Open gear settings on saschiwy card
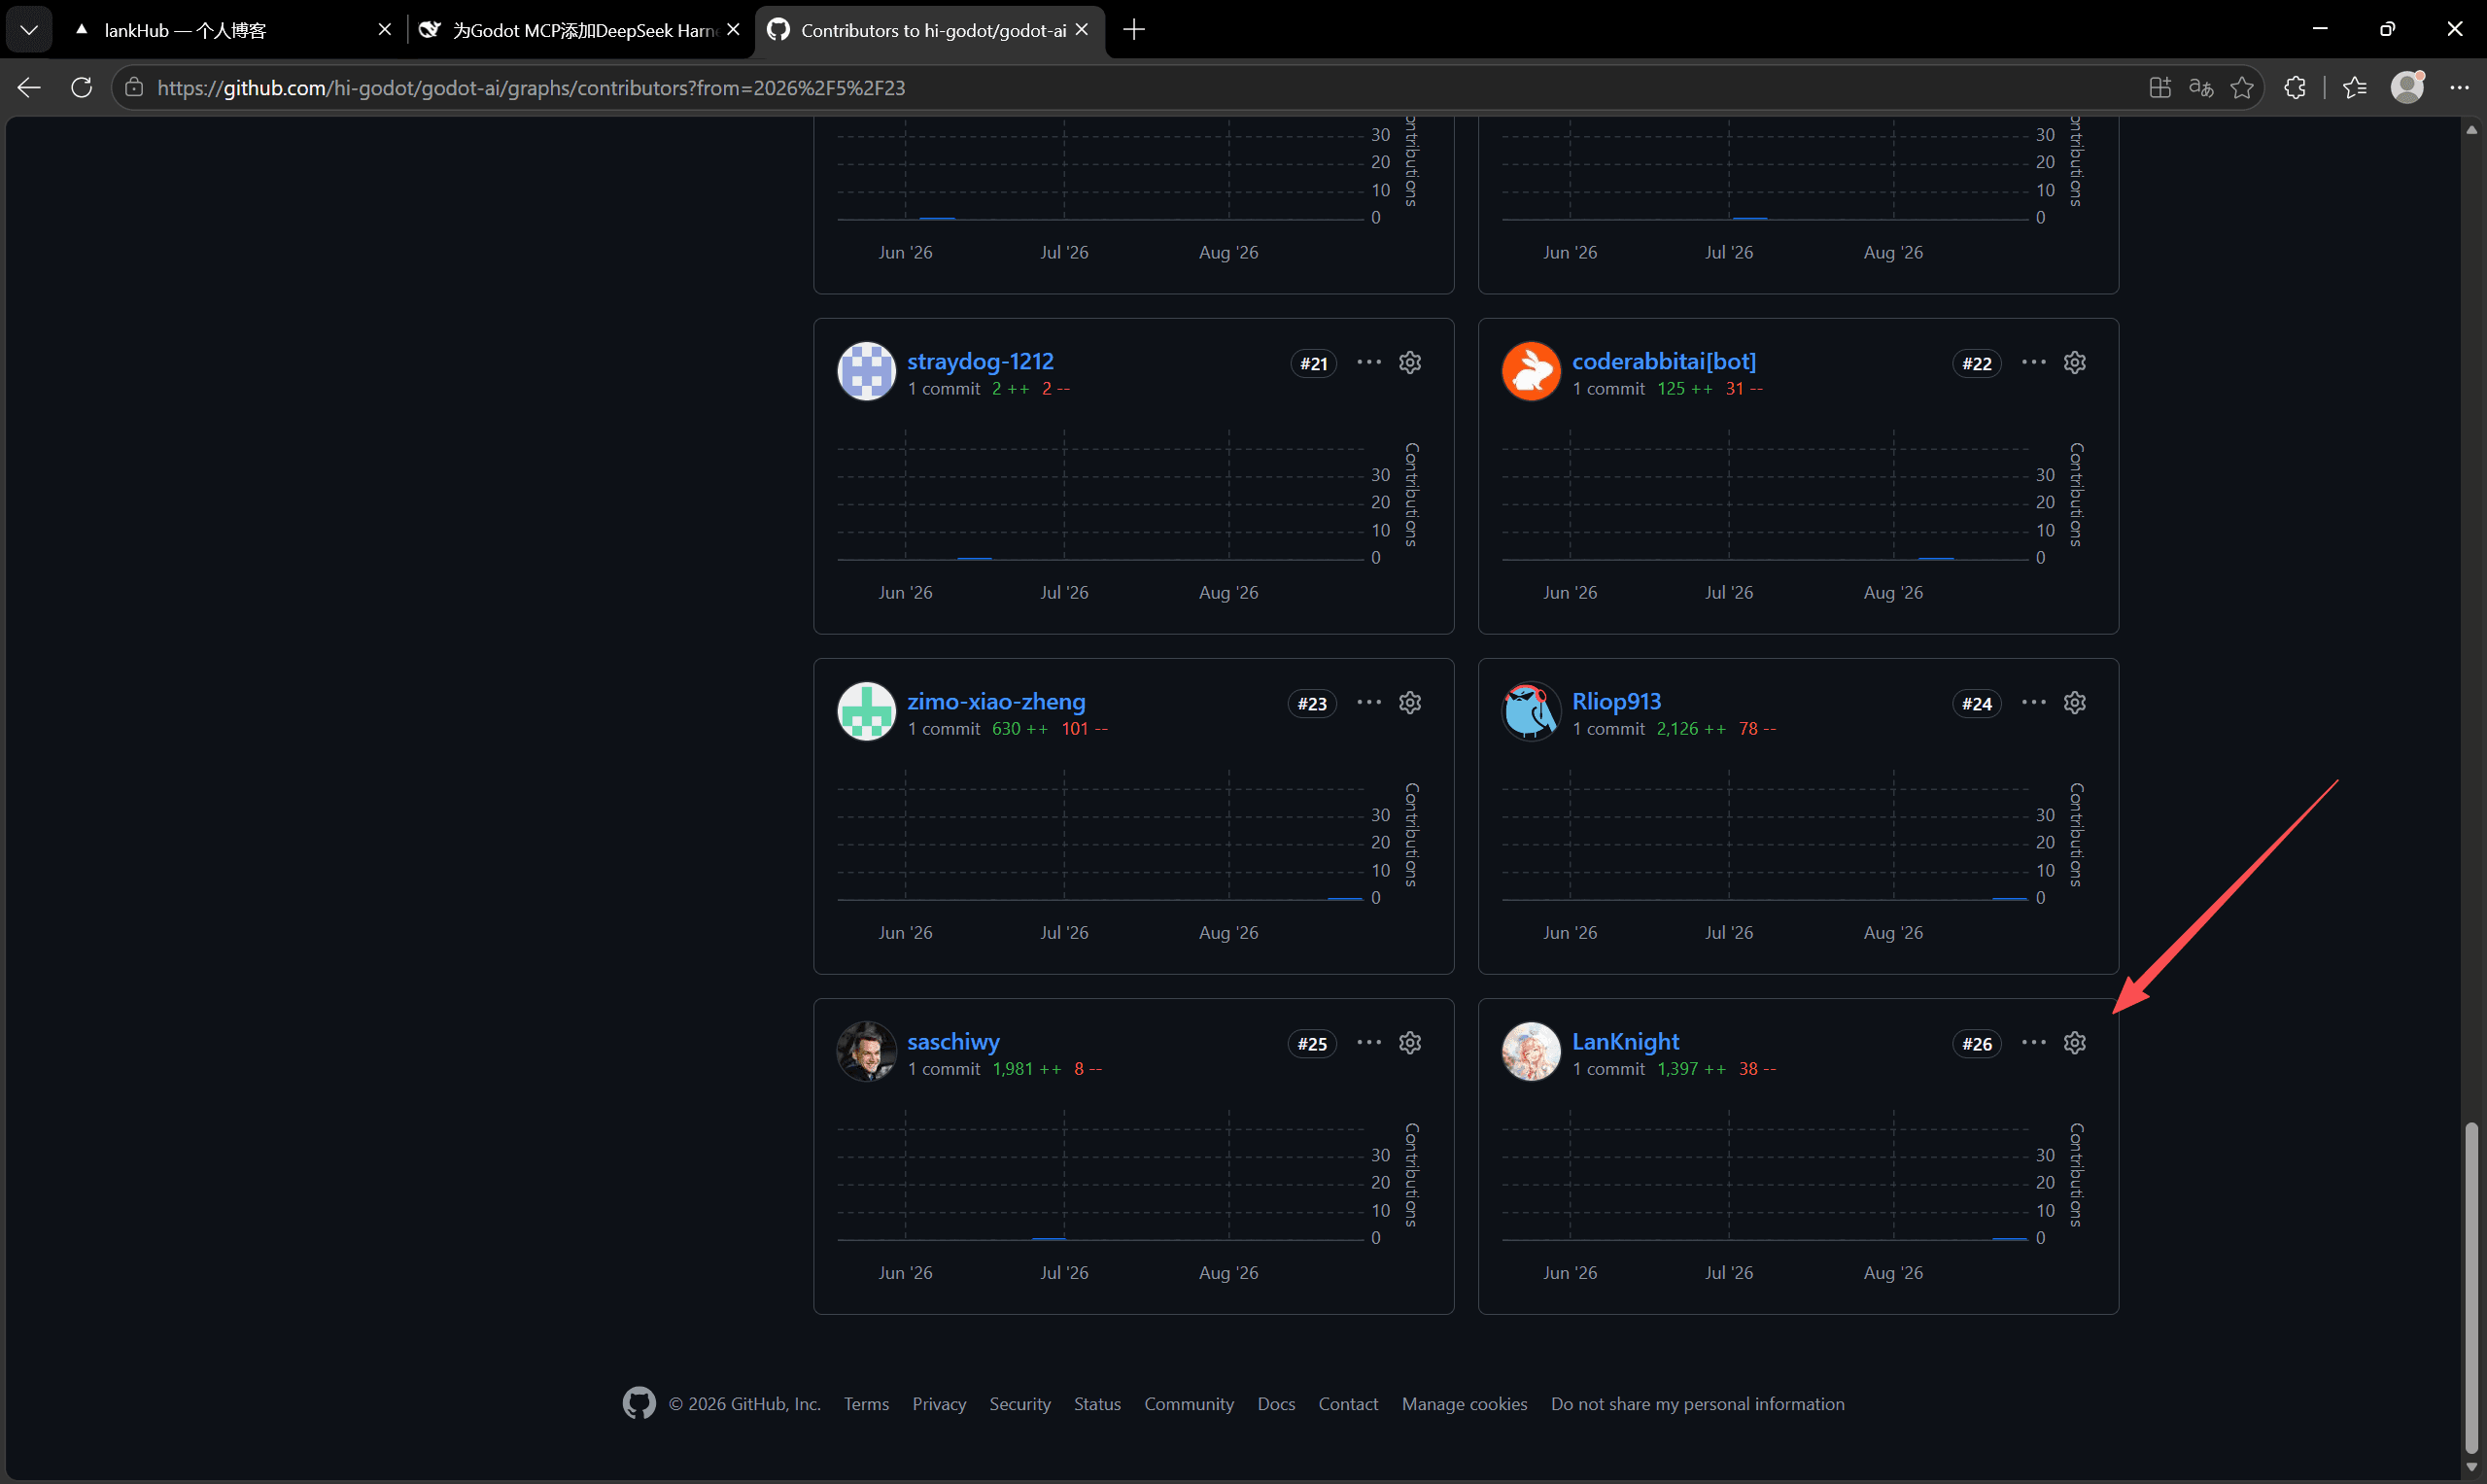 (1410, 1042)
